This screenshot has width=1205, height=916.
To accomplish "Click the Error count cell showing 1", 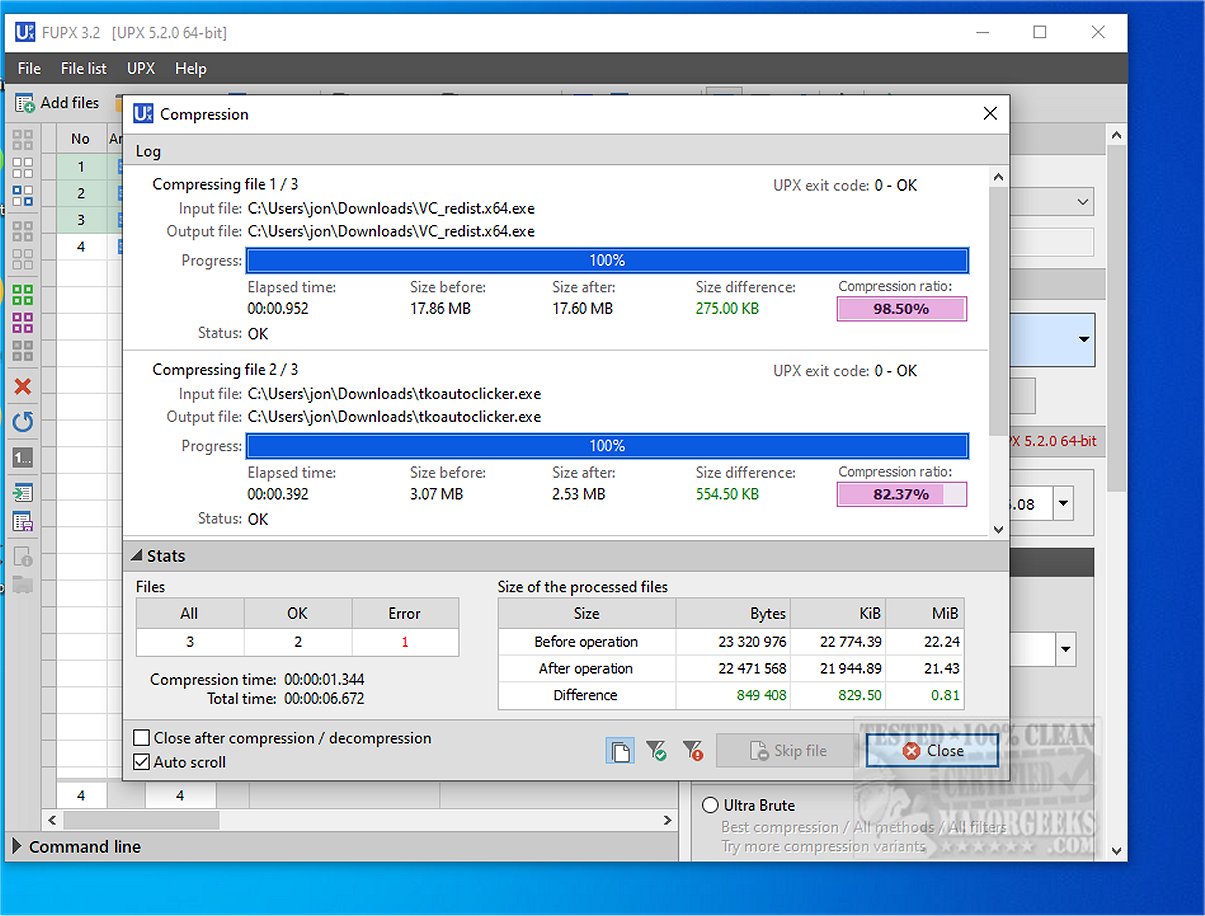I will [405, 642].
